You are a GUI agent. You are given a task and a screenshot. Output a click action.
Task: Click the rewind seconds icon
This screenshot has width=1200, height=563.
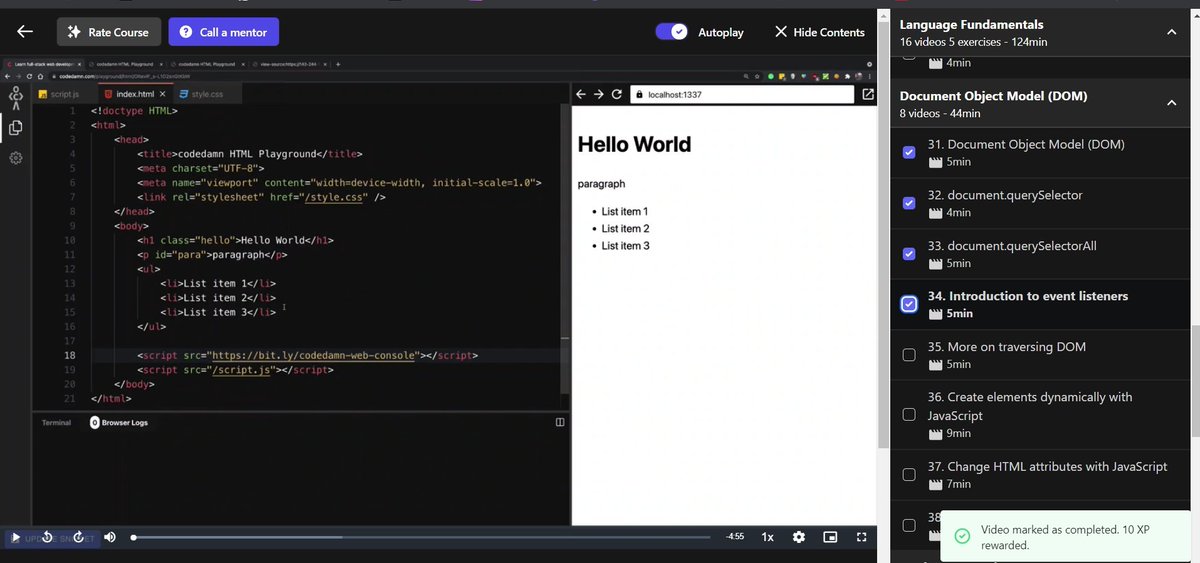(x=47, y=537)
